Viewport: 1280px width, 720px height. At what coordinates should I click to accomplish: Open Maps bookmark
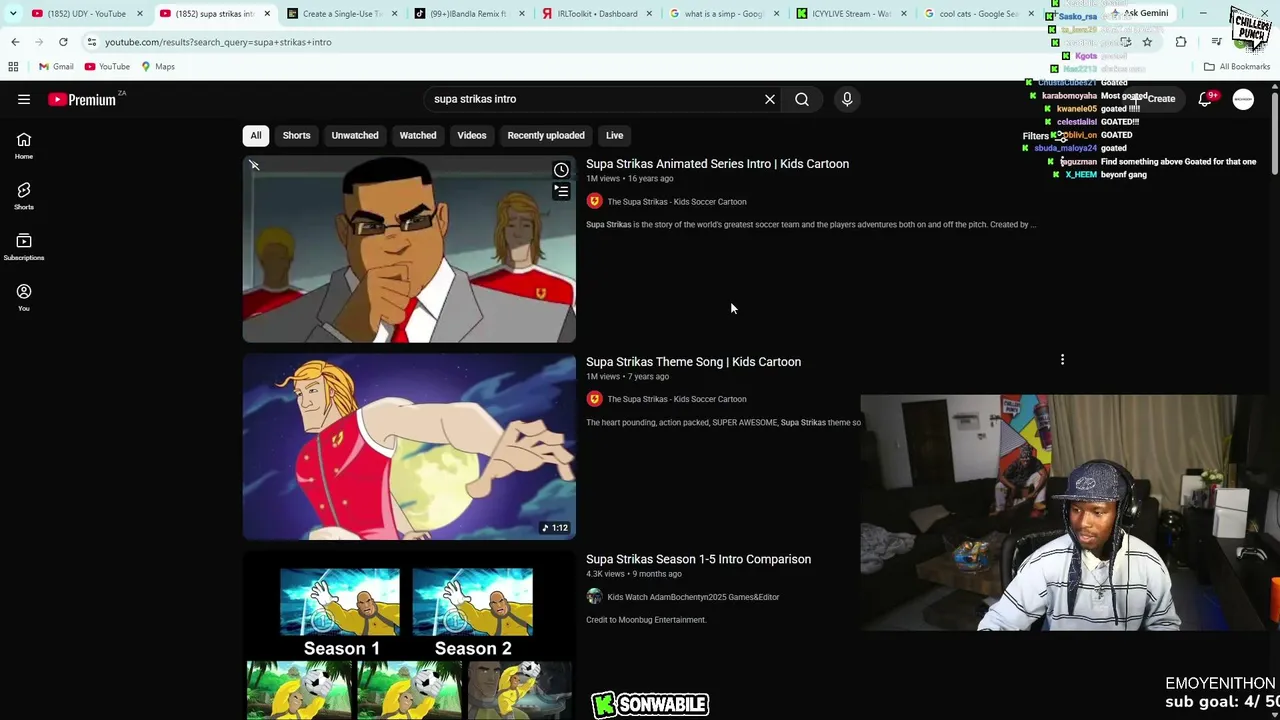(158, 67)
